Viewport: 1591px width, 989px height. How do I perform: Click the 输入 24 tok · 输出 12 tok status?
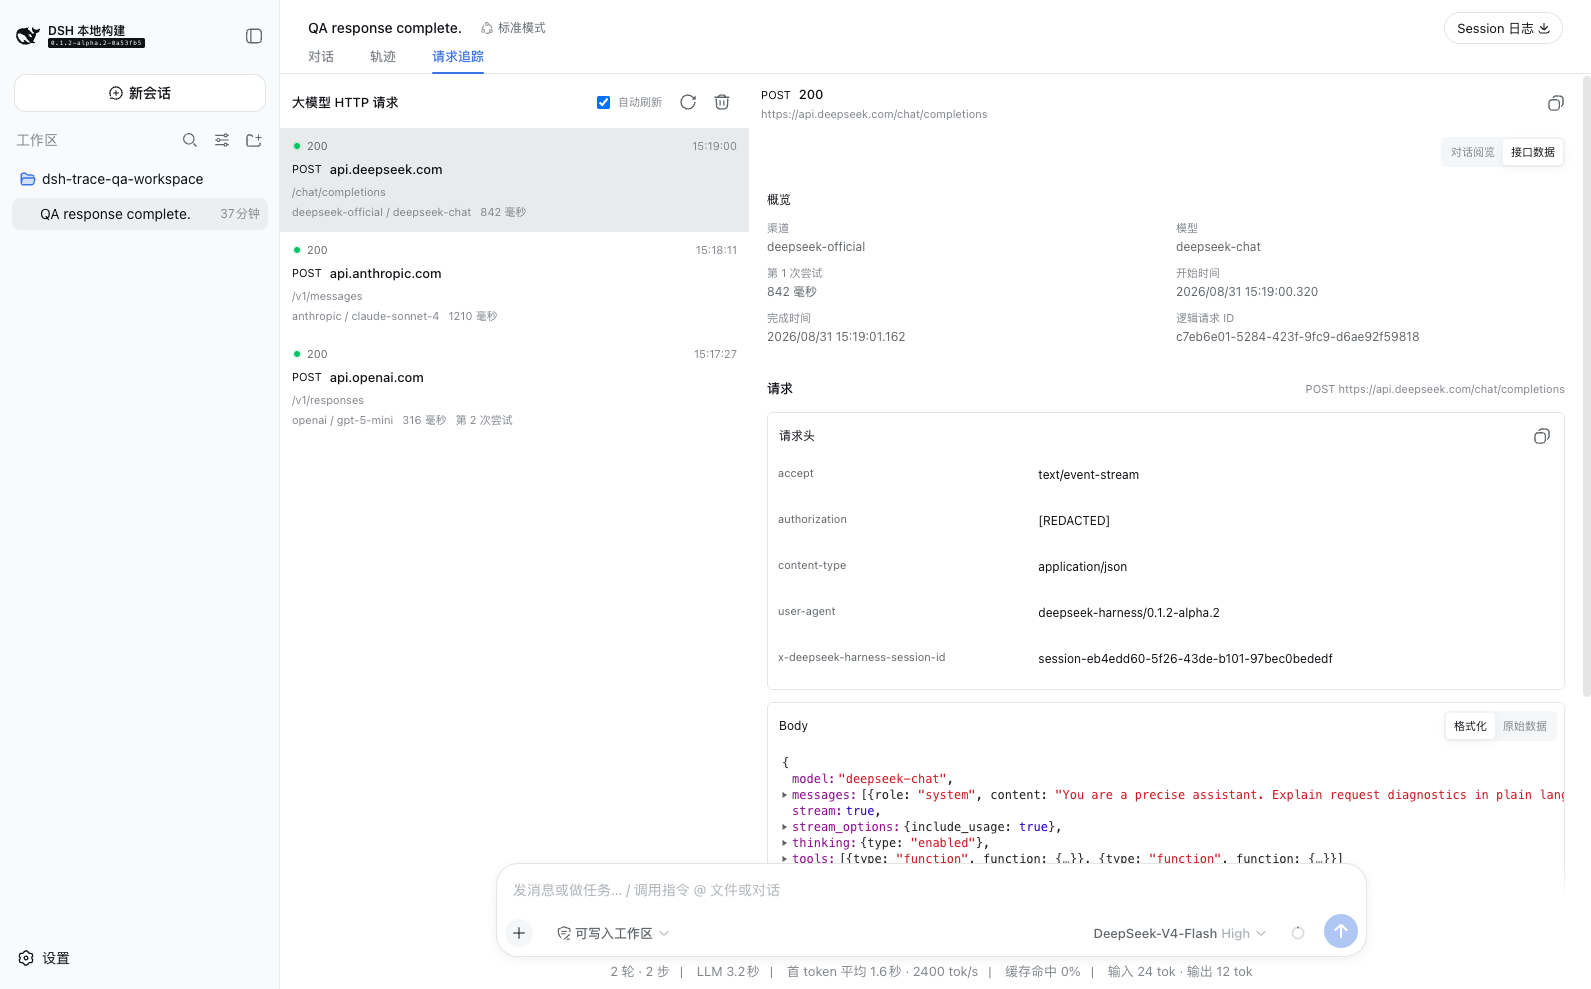[1180, 971]
